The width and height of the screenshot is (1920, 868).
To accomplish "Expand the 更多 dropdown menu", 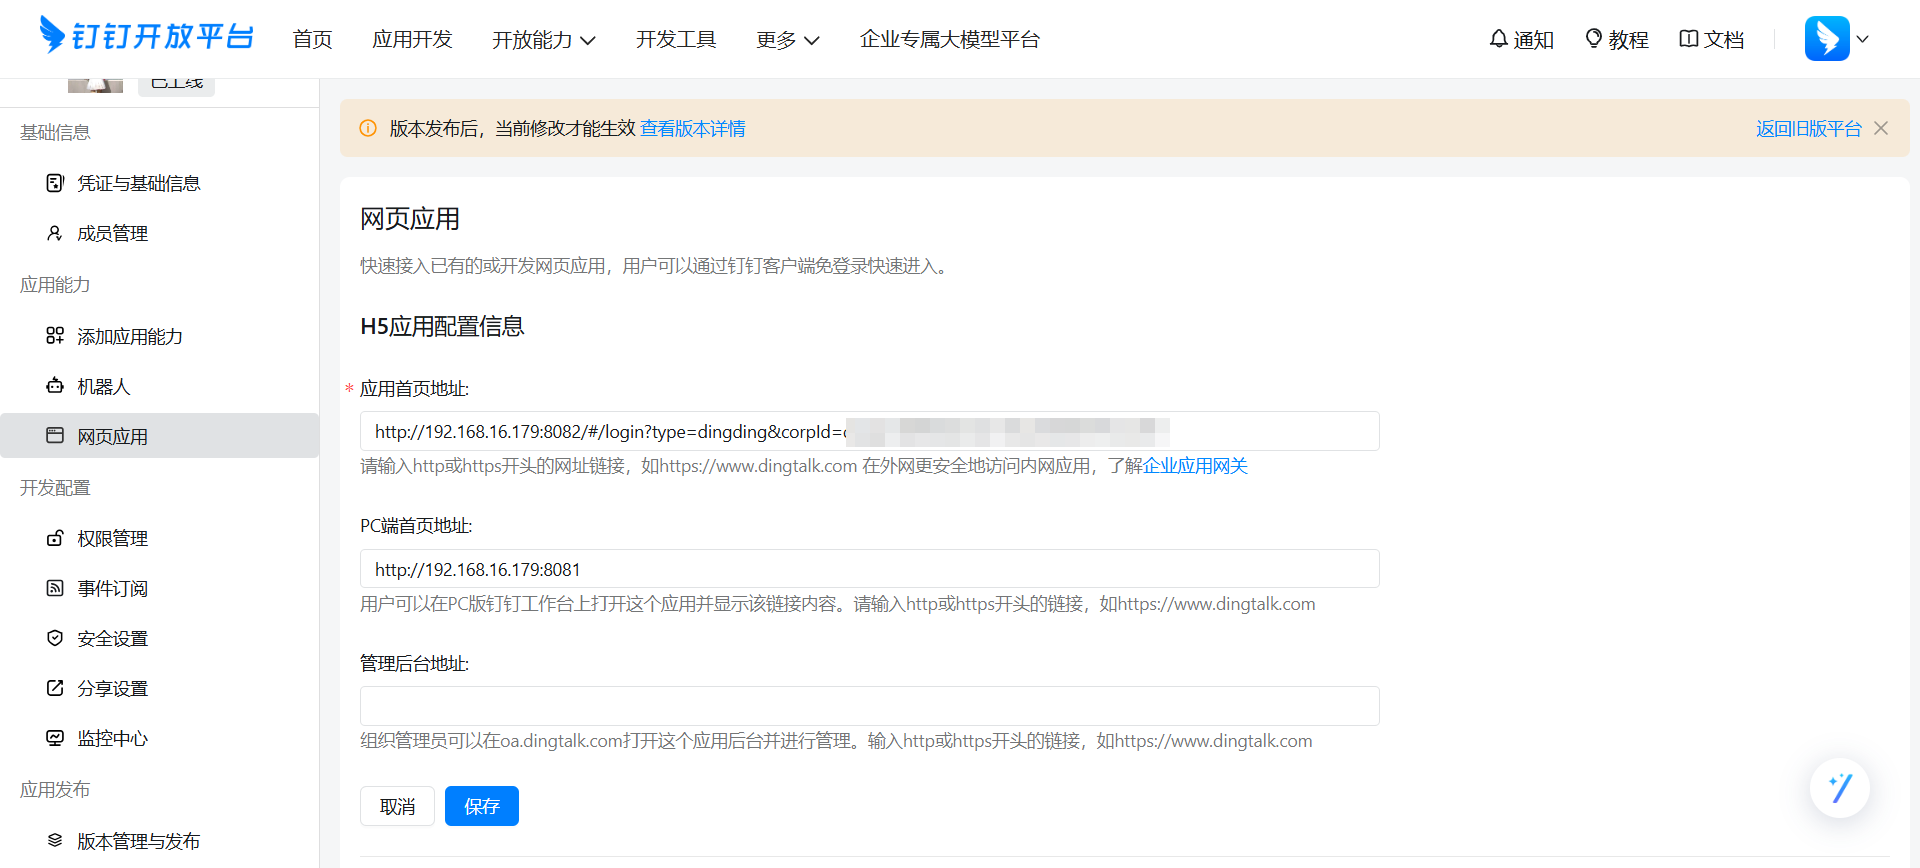I will coord(787,39).
